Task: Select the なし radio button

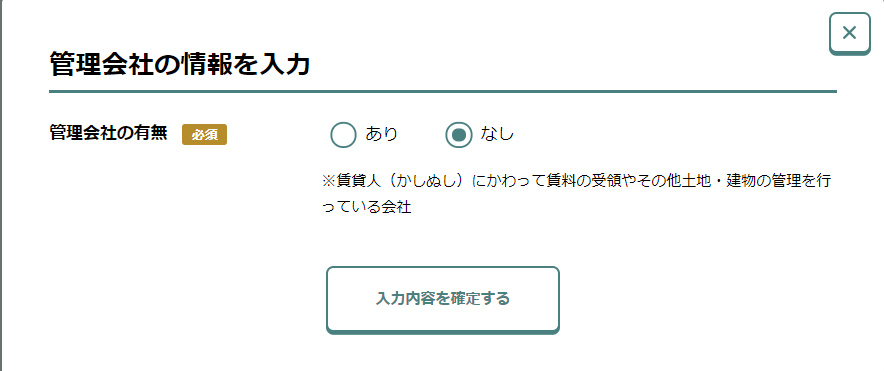Action: coord(458,135)
